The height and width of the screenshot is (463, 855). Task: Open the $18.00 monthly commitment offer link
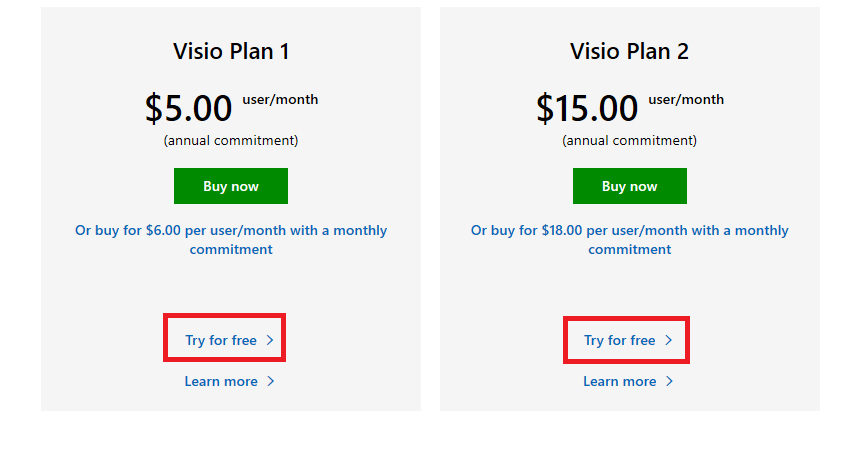630,239
